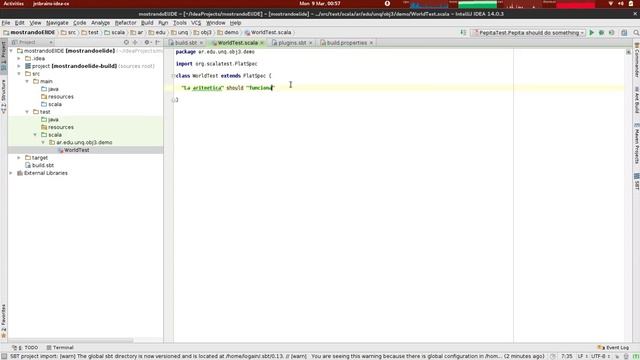Screen dimensions: 640x360
Task: Click the demo breadcrumb in the navigation bar
Action: point(228,32)
